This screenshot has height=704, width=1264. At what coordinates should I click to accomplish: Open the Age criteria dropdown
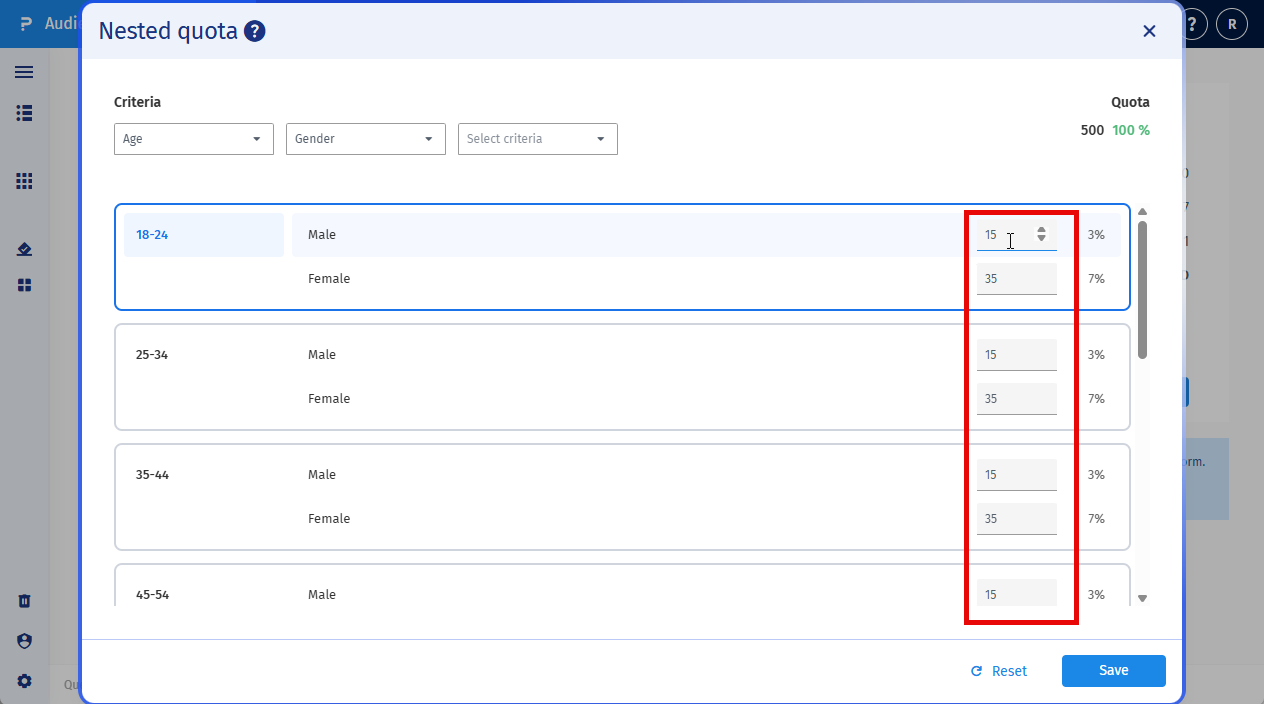point(193,139)
